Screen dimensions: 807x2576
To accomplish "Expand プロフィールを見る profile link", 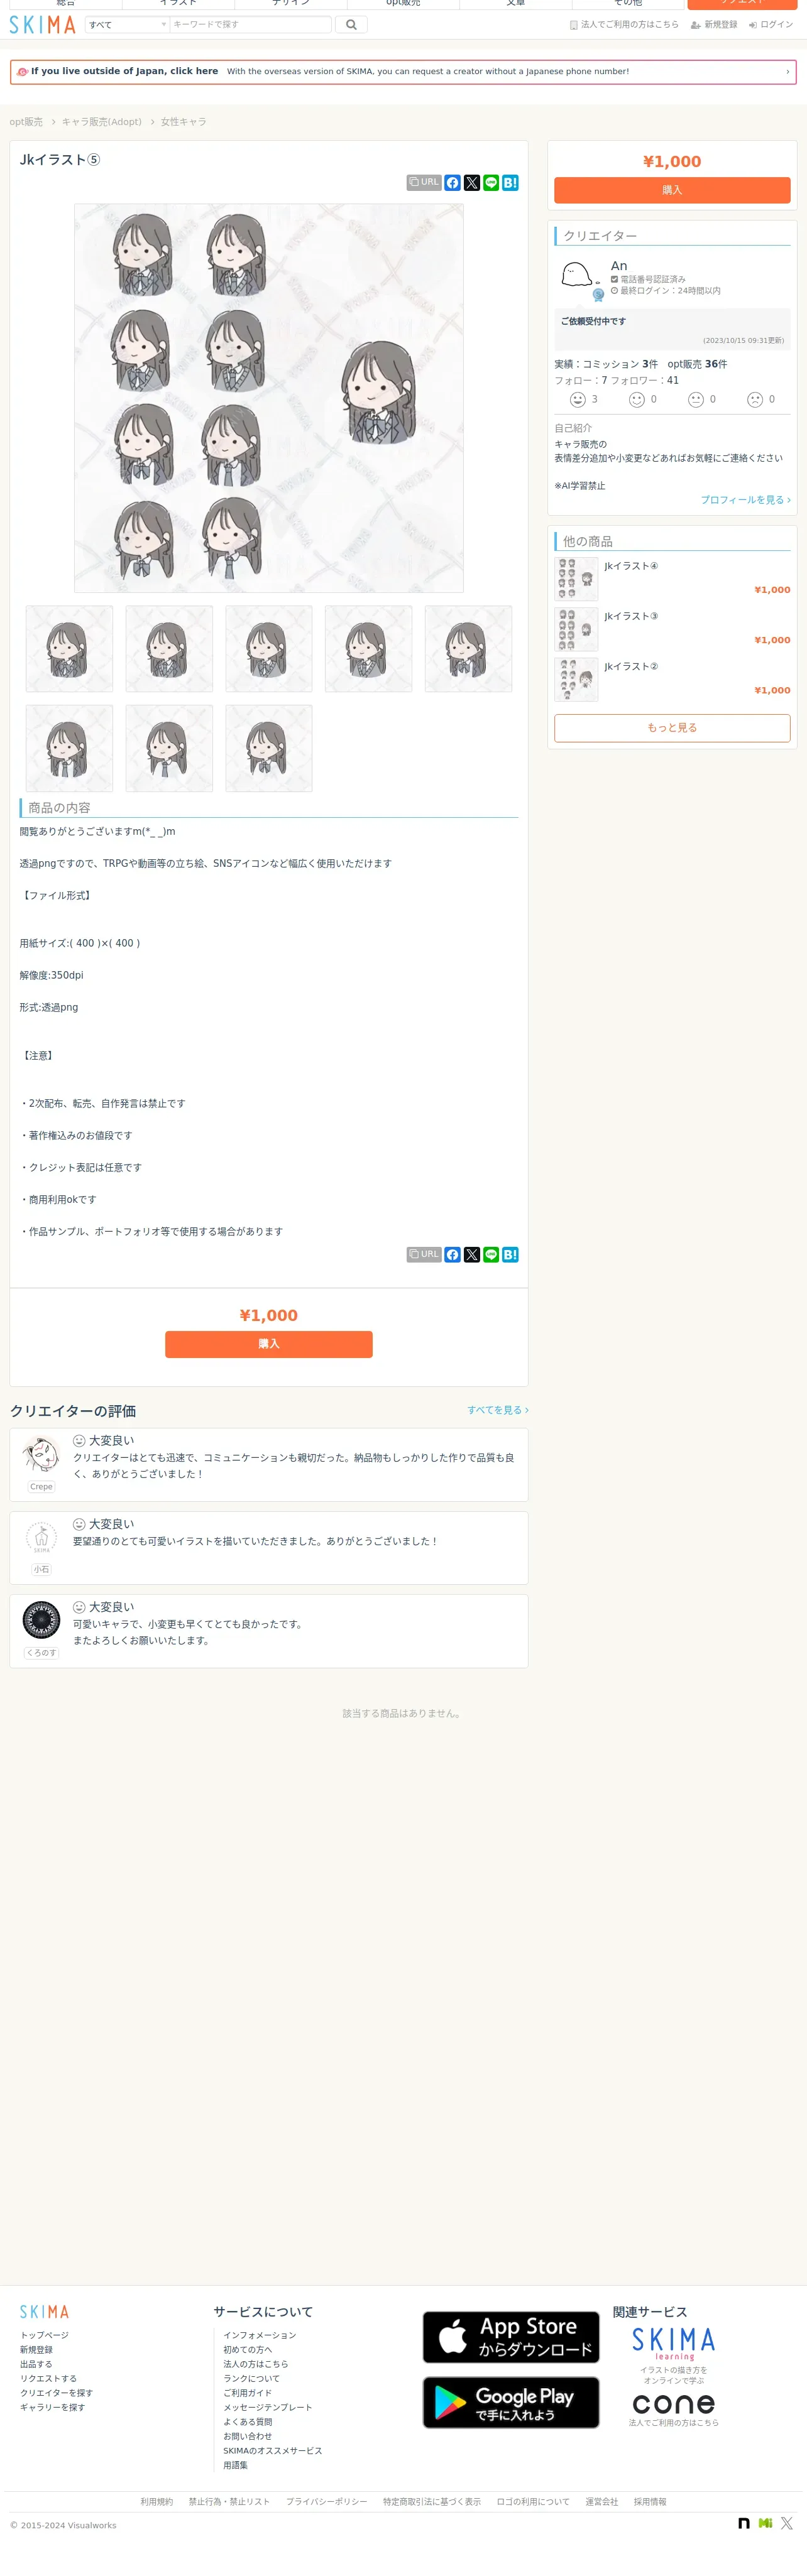I will point(745,500).
